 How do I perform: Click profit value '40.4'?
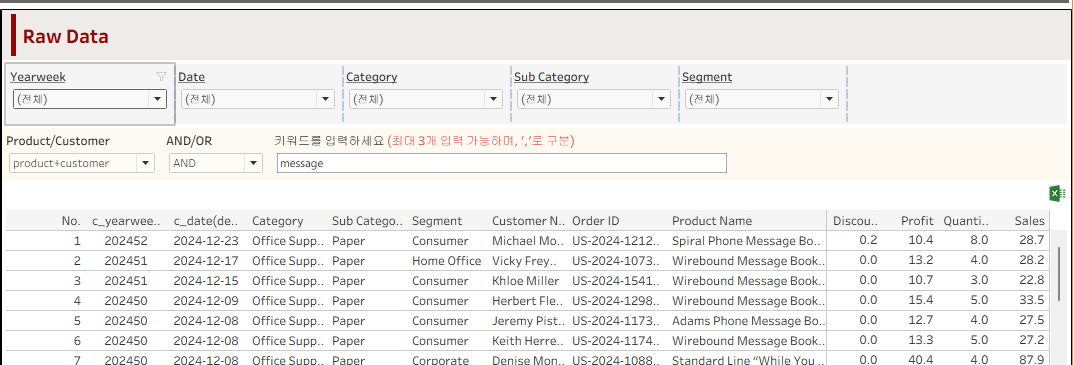(921, 360)
